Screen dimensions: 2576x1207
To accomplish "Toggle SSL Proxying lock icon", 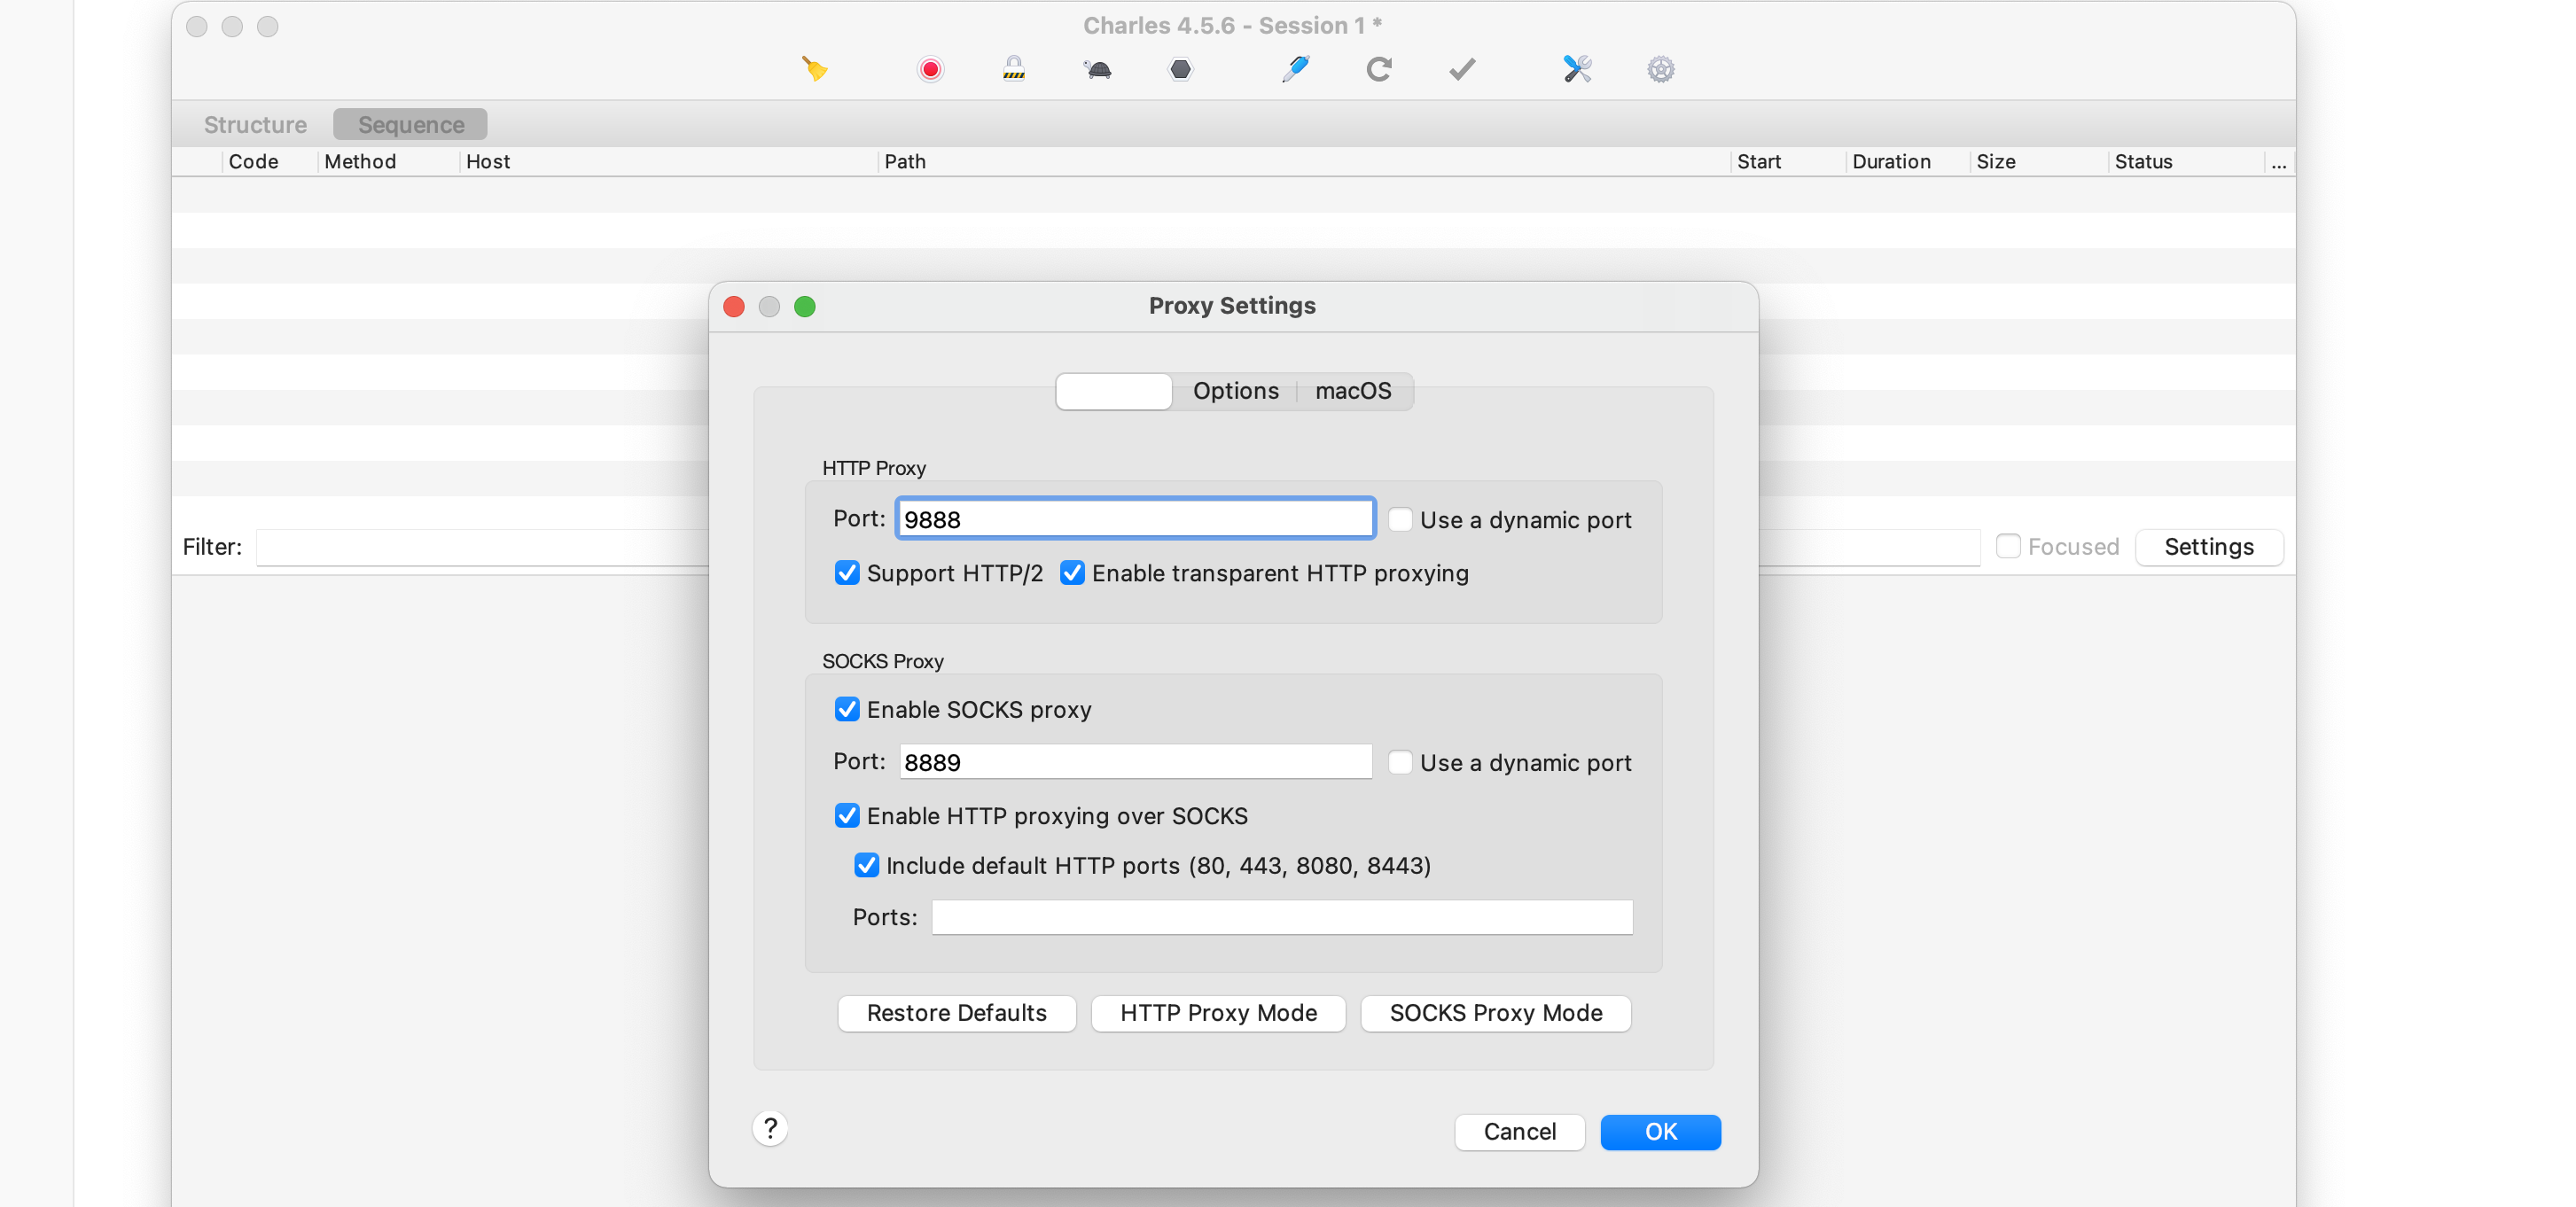I will coord(1013,69).
